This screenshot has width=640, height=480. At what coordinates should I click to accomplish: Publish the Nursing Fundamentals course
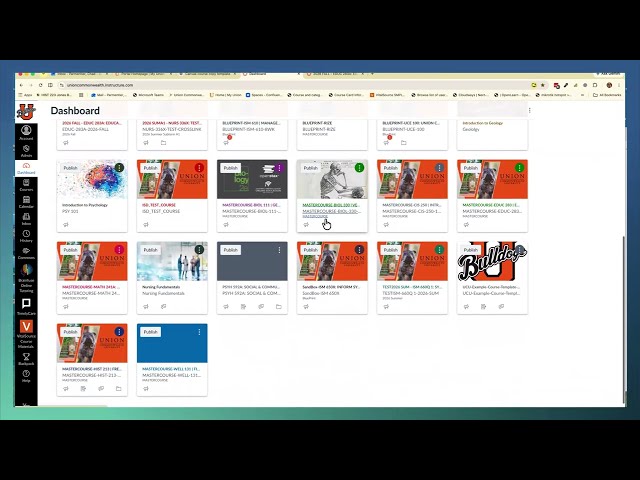pyautogui.click(x=150, y=250)
